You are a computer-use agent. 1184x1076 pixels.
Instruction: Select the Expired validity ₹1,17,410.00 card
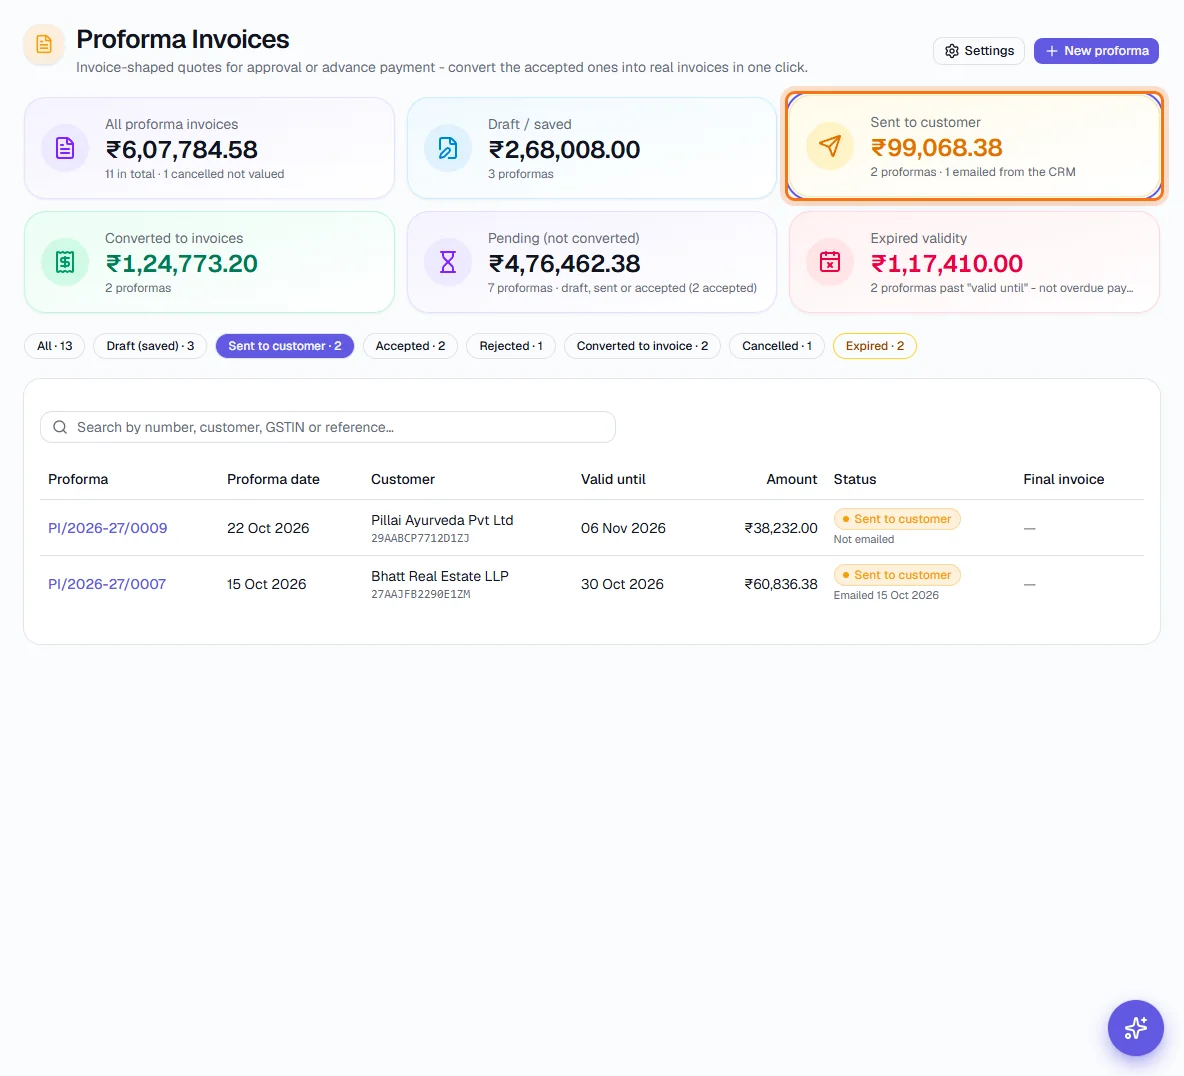[x=974, y=262]
